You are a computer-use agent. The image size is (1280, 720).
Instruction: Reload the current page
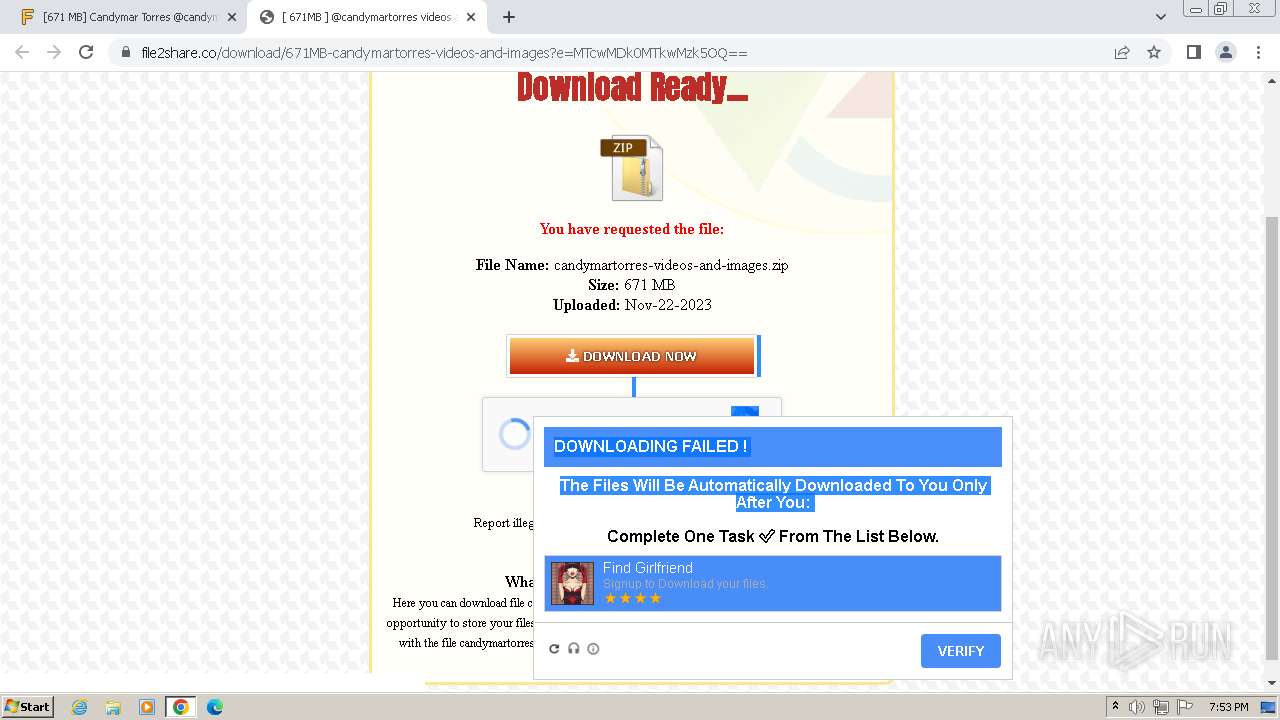86,52
